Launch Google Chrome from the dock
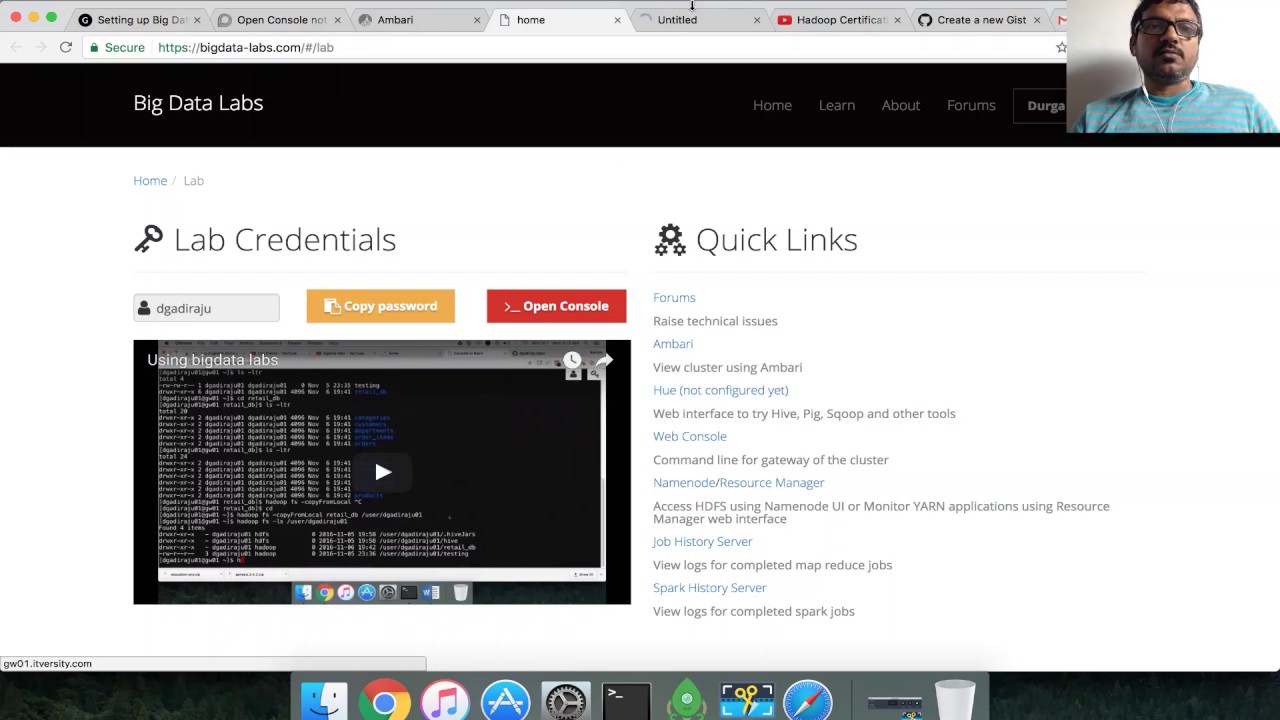This screenshot has height=720, width=1280. click(x=385, y=701)
